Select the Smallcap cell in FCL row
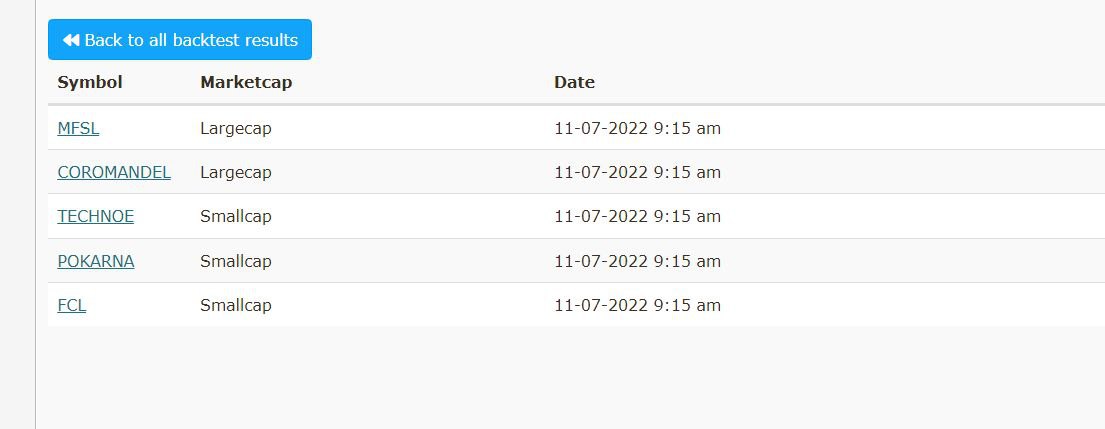The image size is (1105, 429). click(x=236, y=305)
